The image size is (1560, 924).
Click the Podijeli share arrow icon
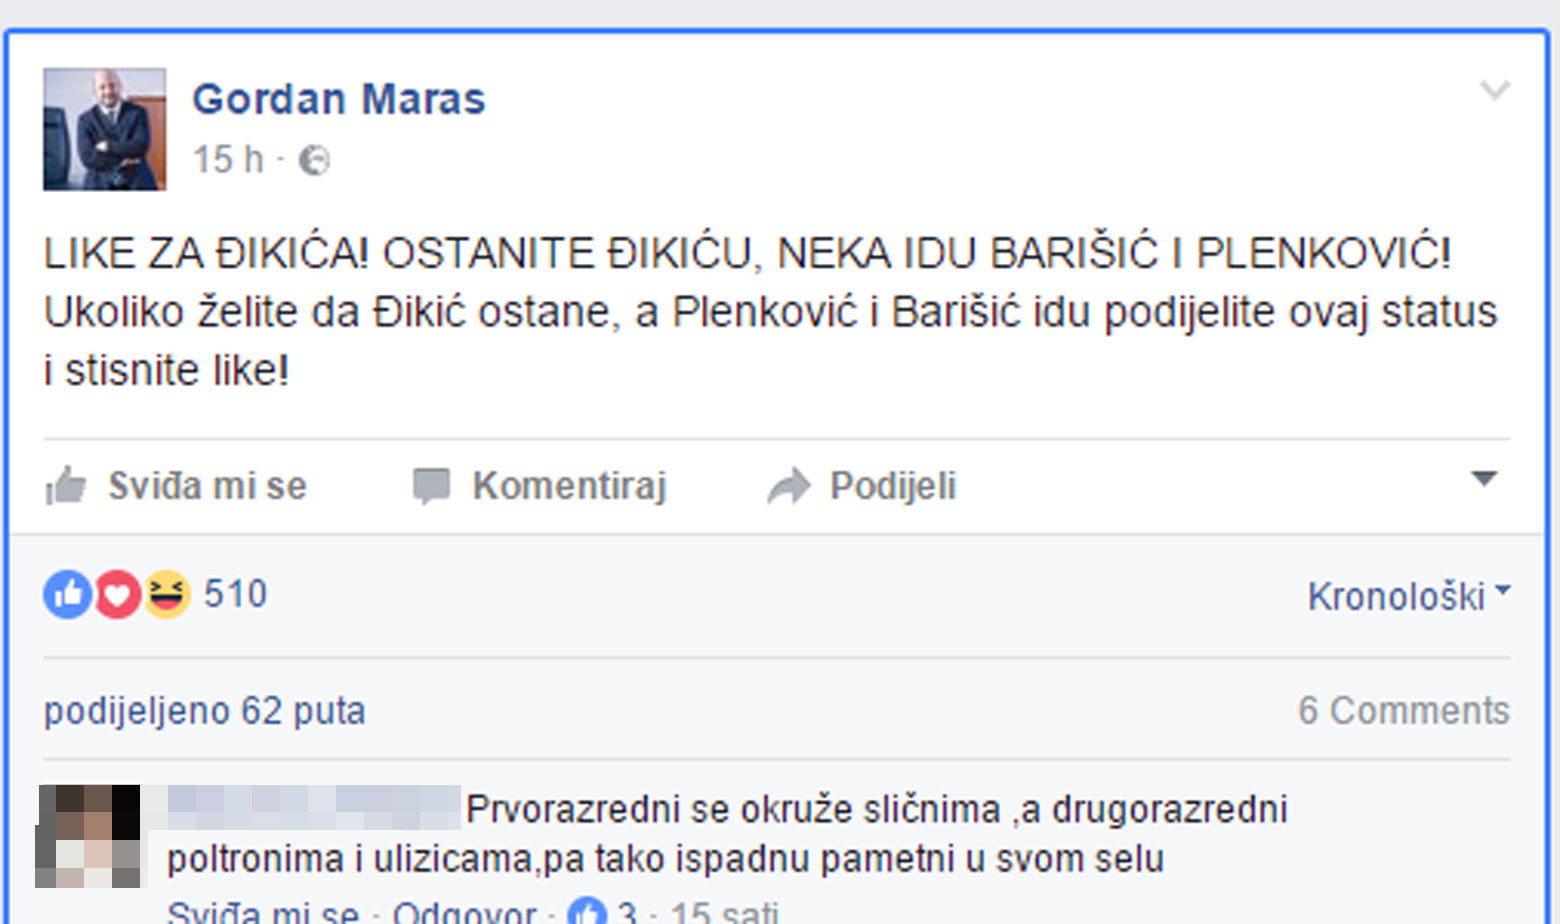click(789, 485)
